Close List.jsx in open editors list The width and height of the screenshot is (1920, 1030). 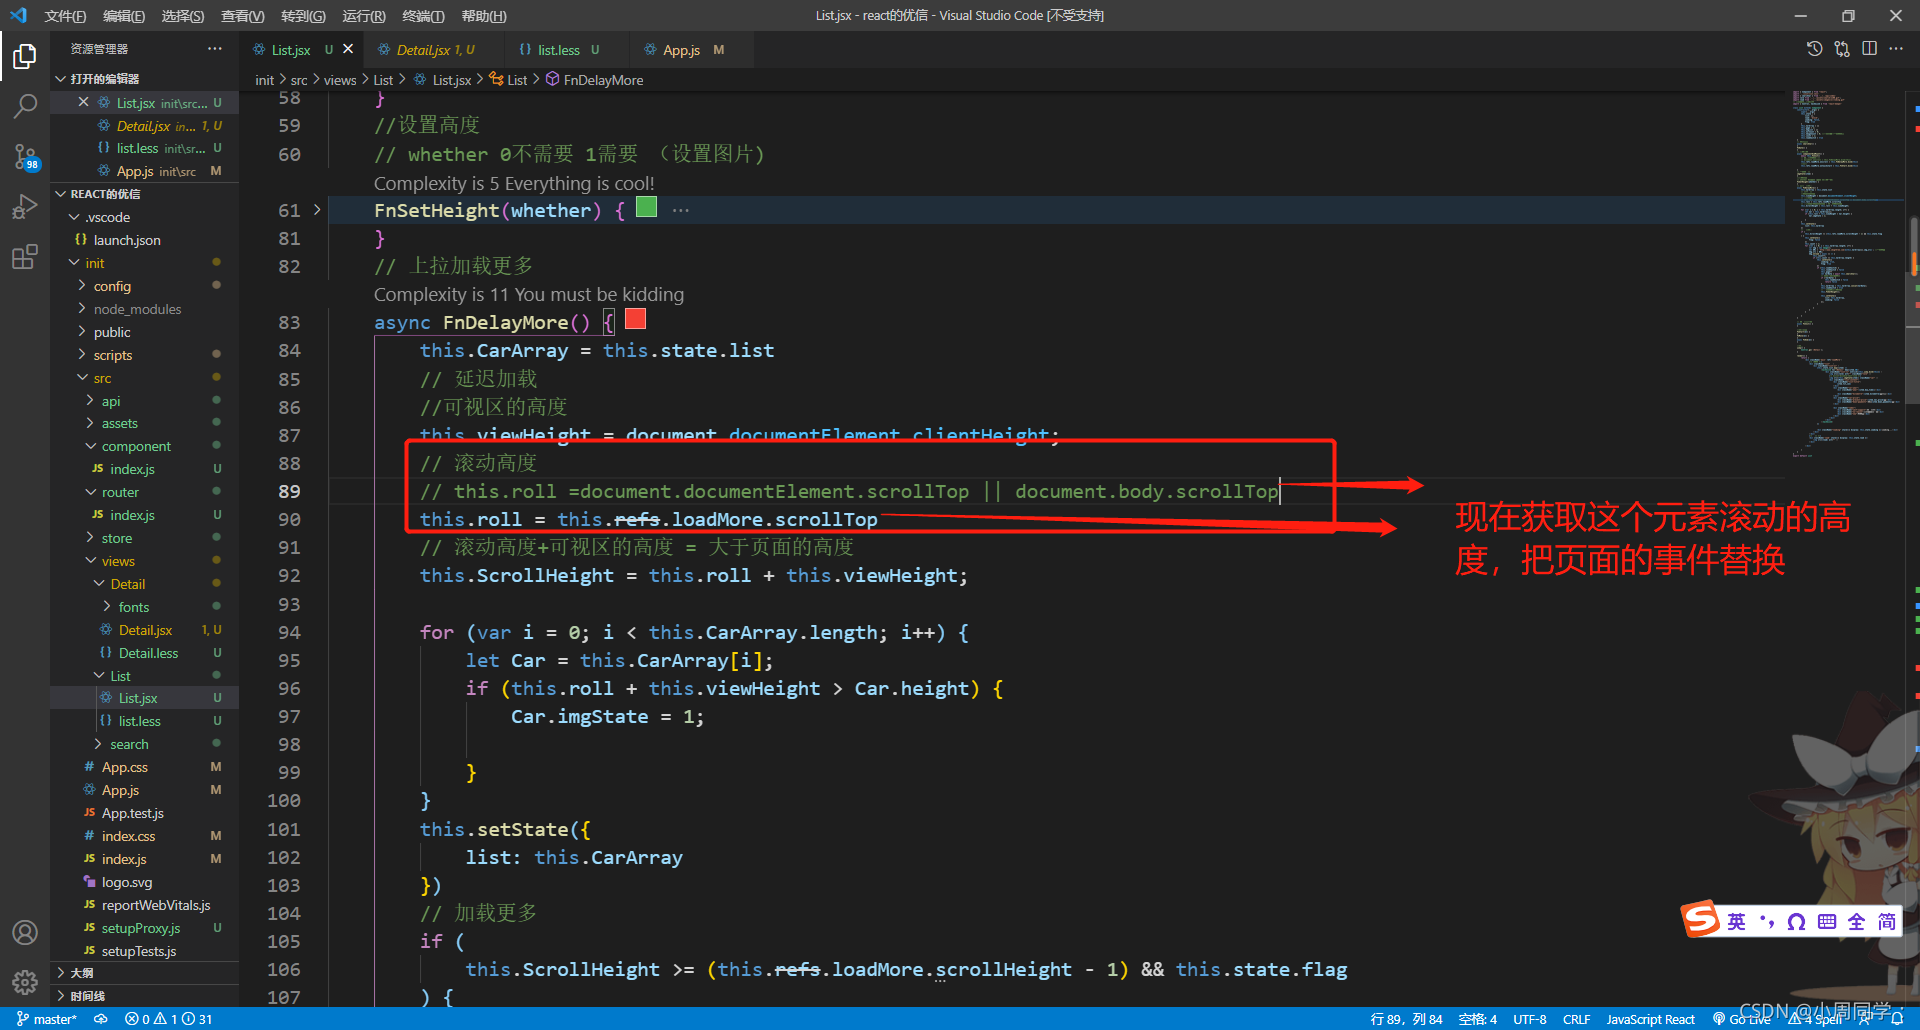pyautogui.click(x=84, y=102)
